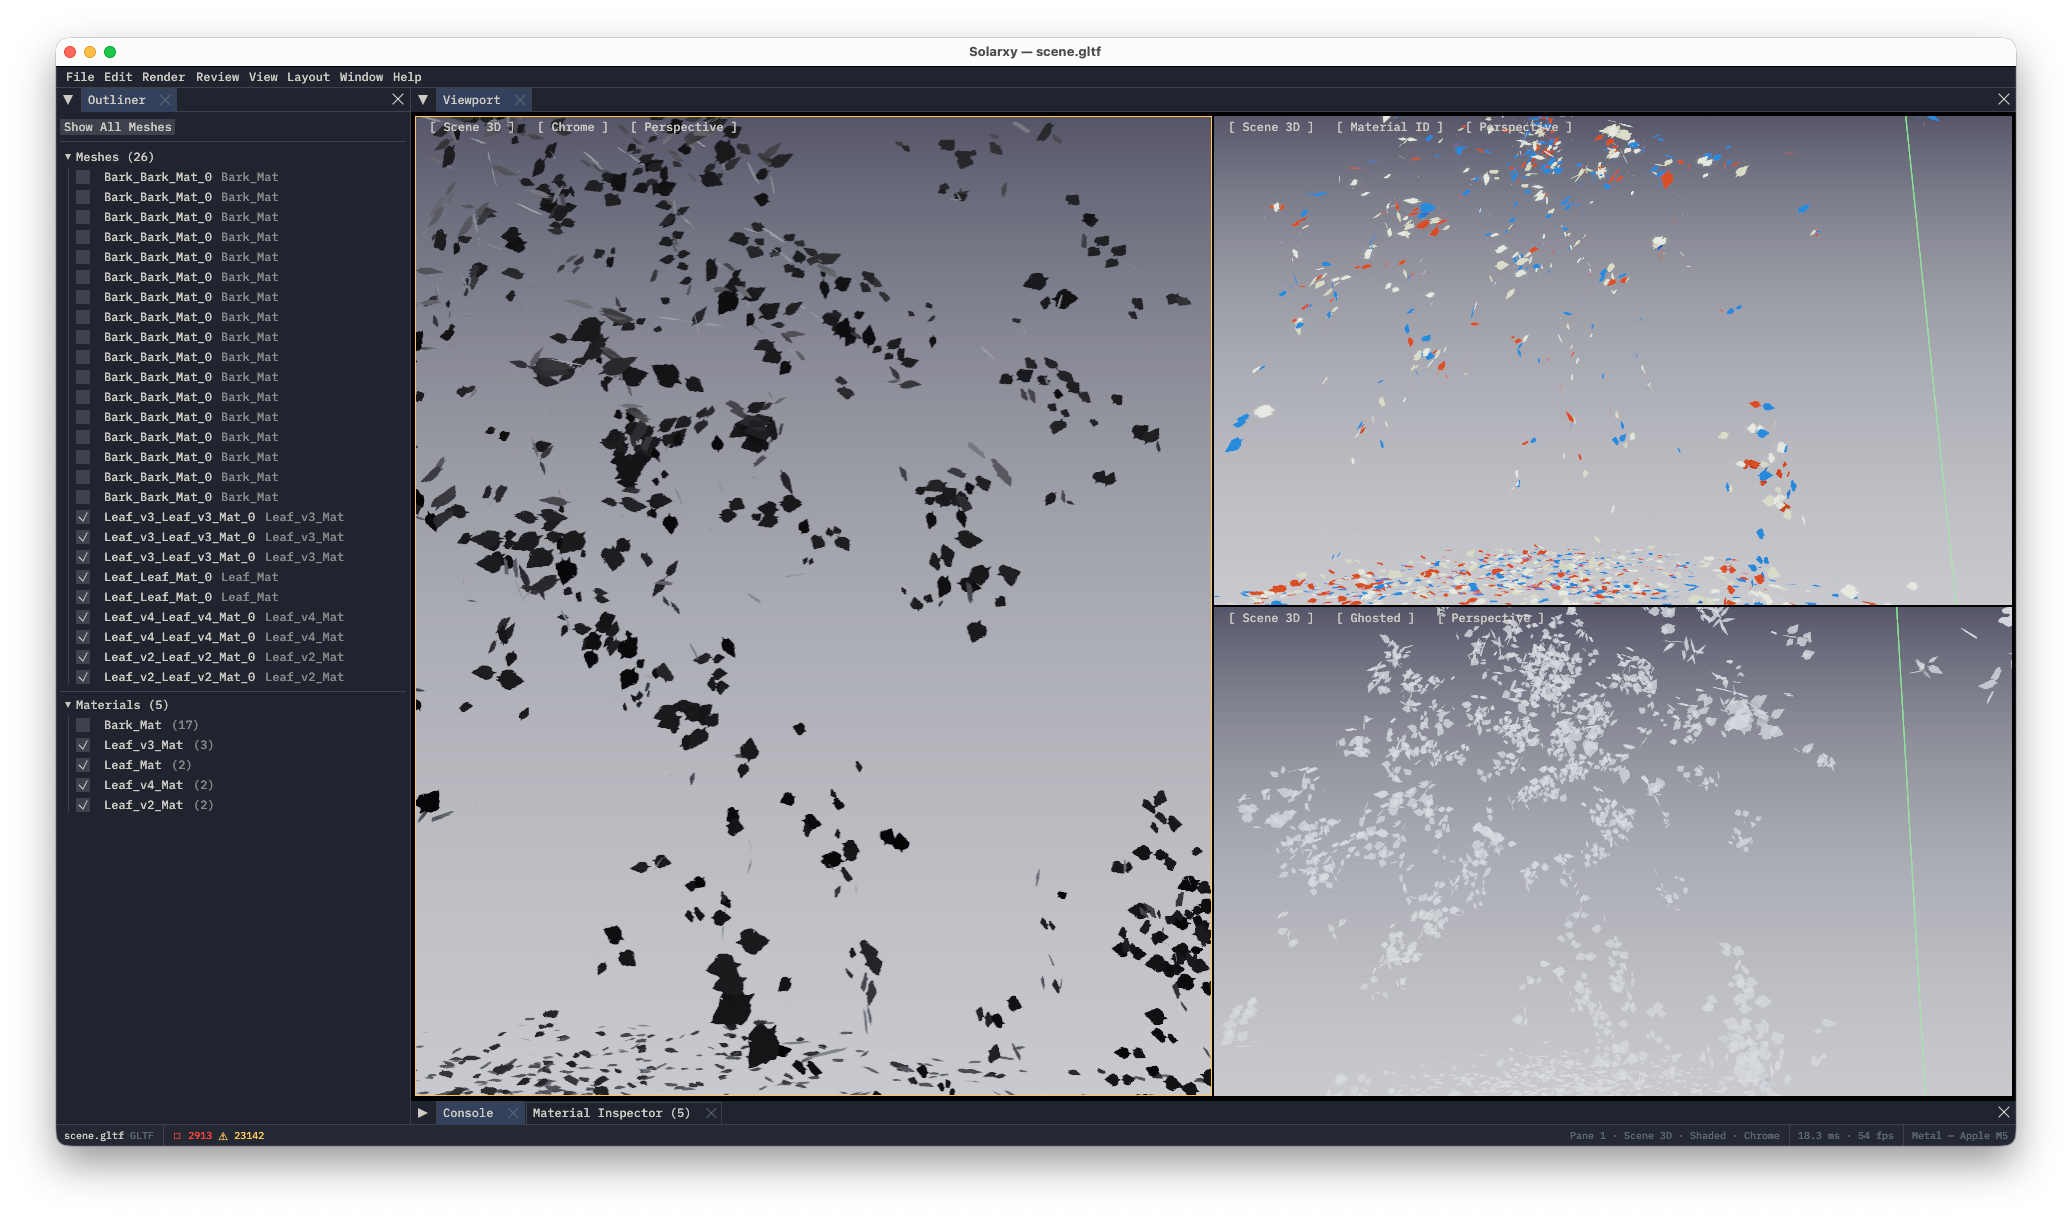Click the 2913 error count

200,1136
